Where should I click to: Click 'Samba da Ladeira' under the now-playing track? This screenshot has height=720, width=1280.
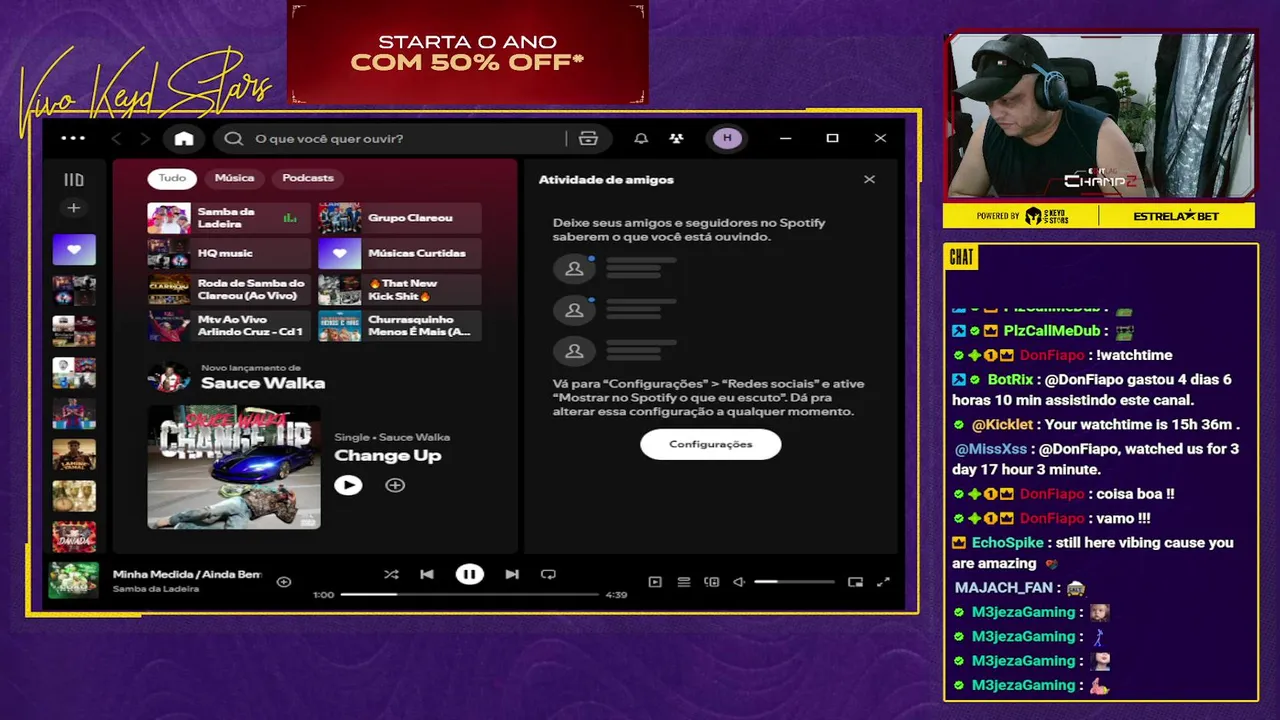[155, 589]
